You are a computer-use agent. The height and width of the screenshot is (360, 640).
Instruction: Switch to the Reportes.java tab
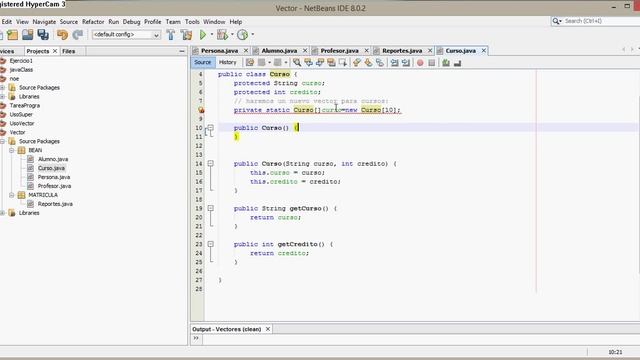click(402, 51)
